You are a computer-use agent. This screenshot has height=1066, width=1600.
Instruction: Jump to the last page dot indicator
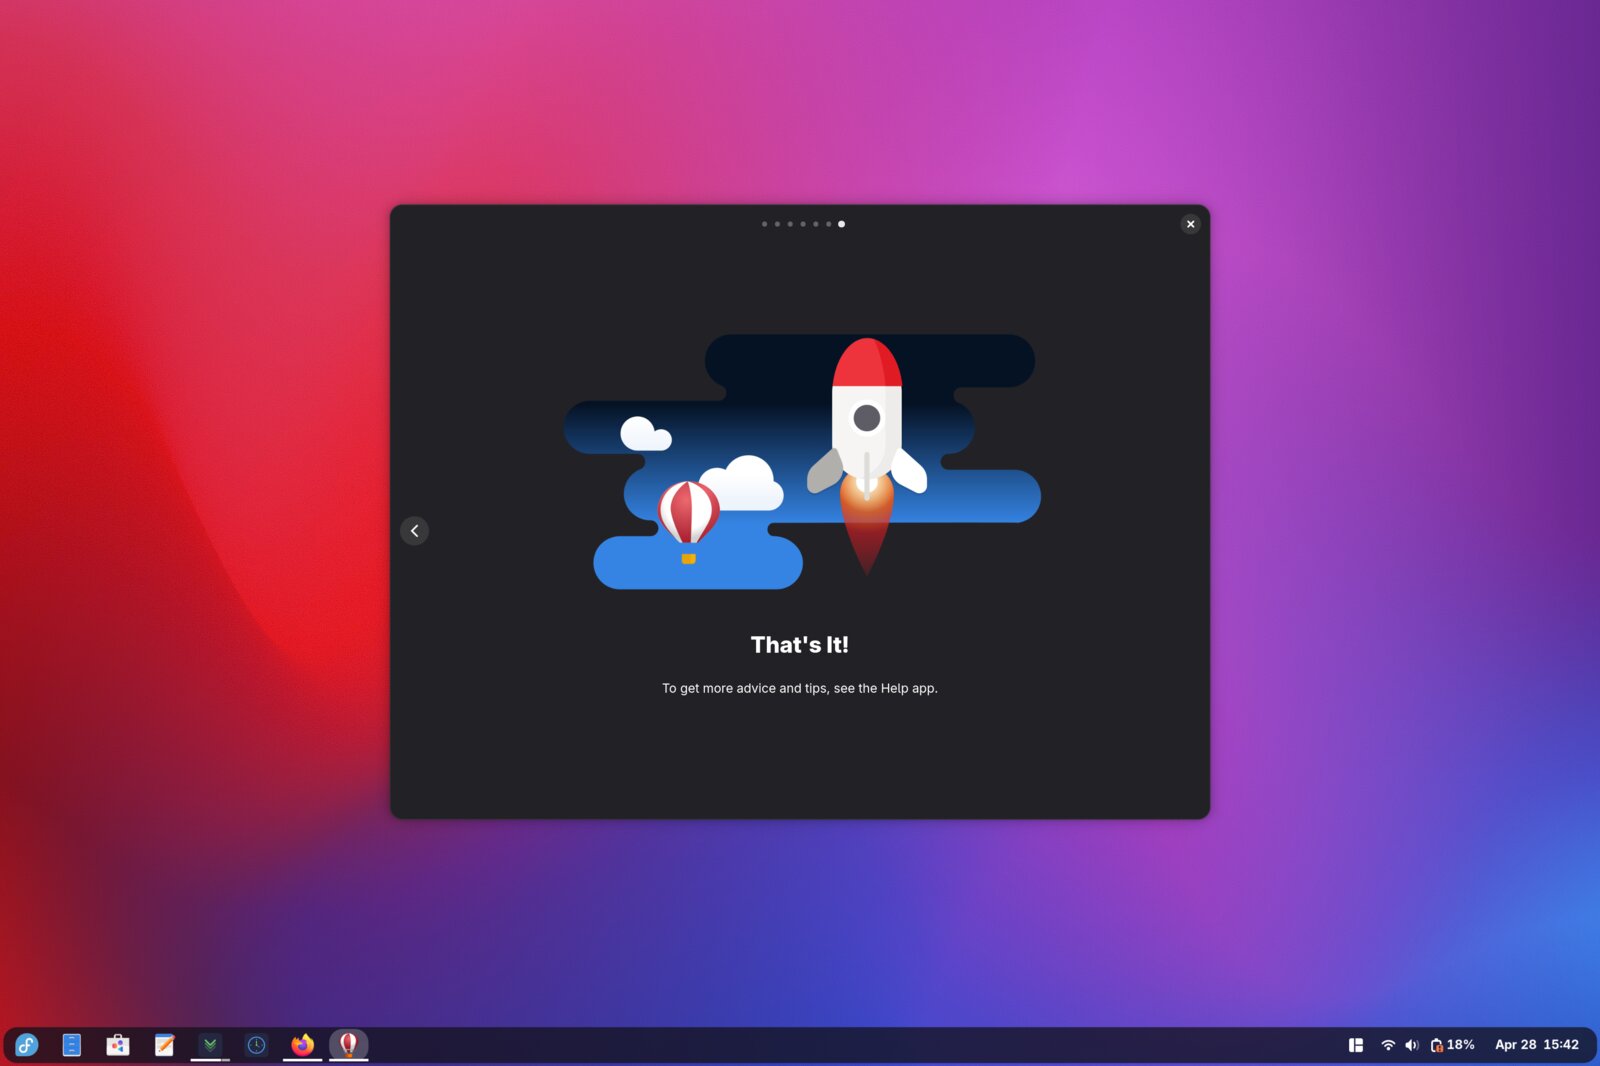coord(841,224)
